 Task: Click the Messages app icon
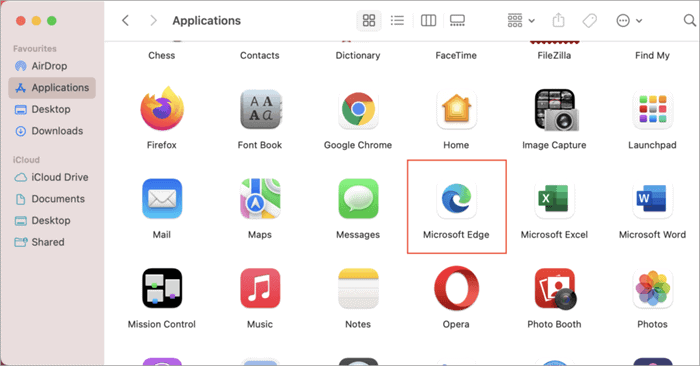[x=358, y=199]
